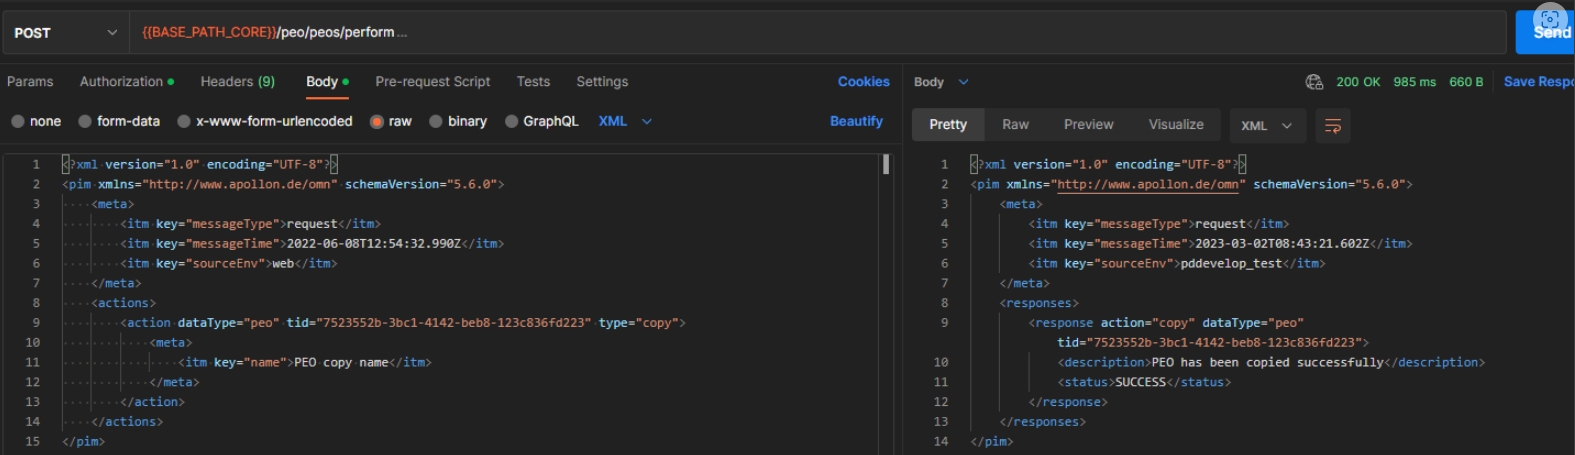Open the Pre-request Script tab
The width and height of the screenshot is (1575, 455).
432,82
